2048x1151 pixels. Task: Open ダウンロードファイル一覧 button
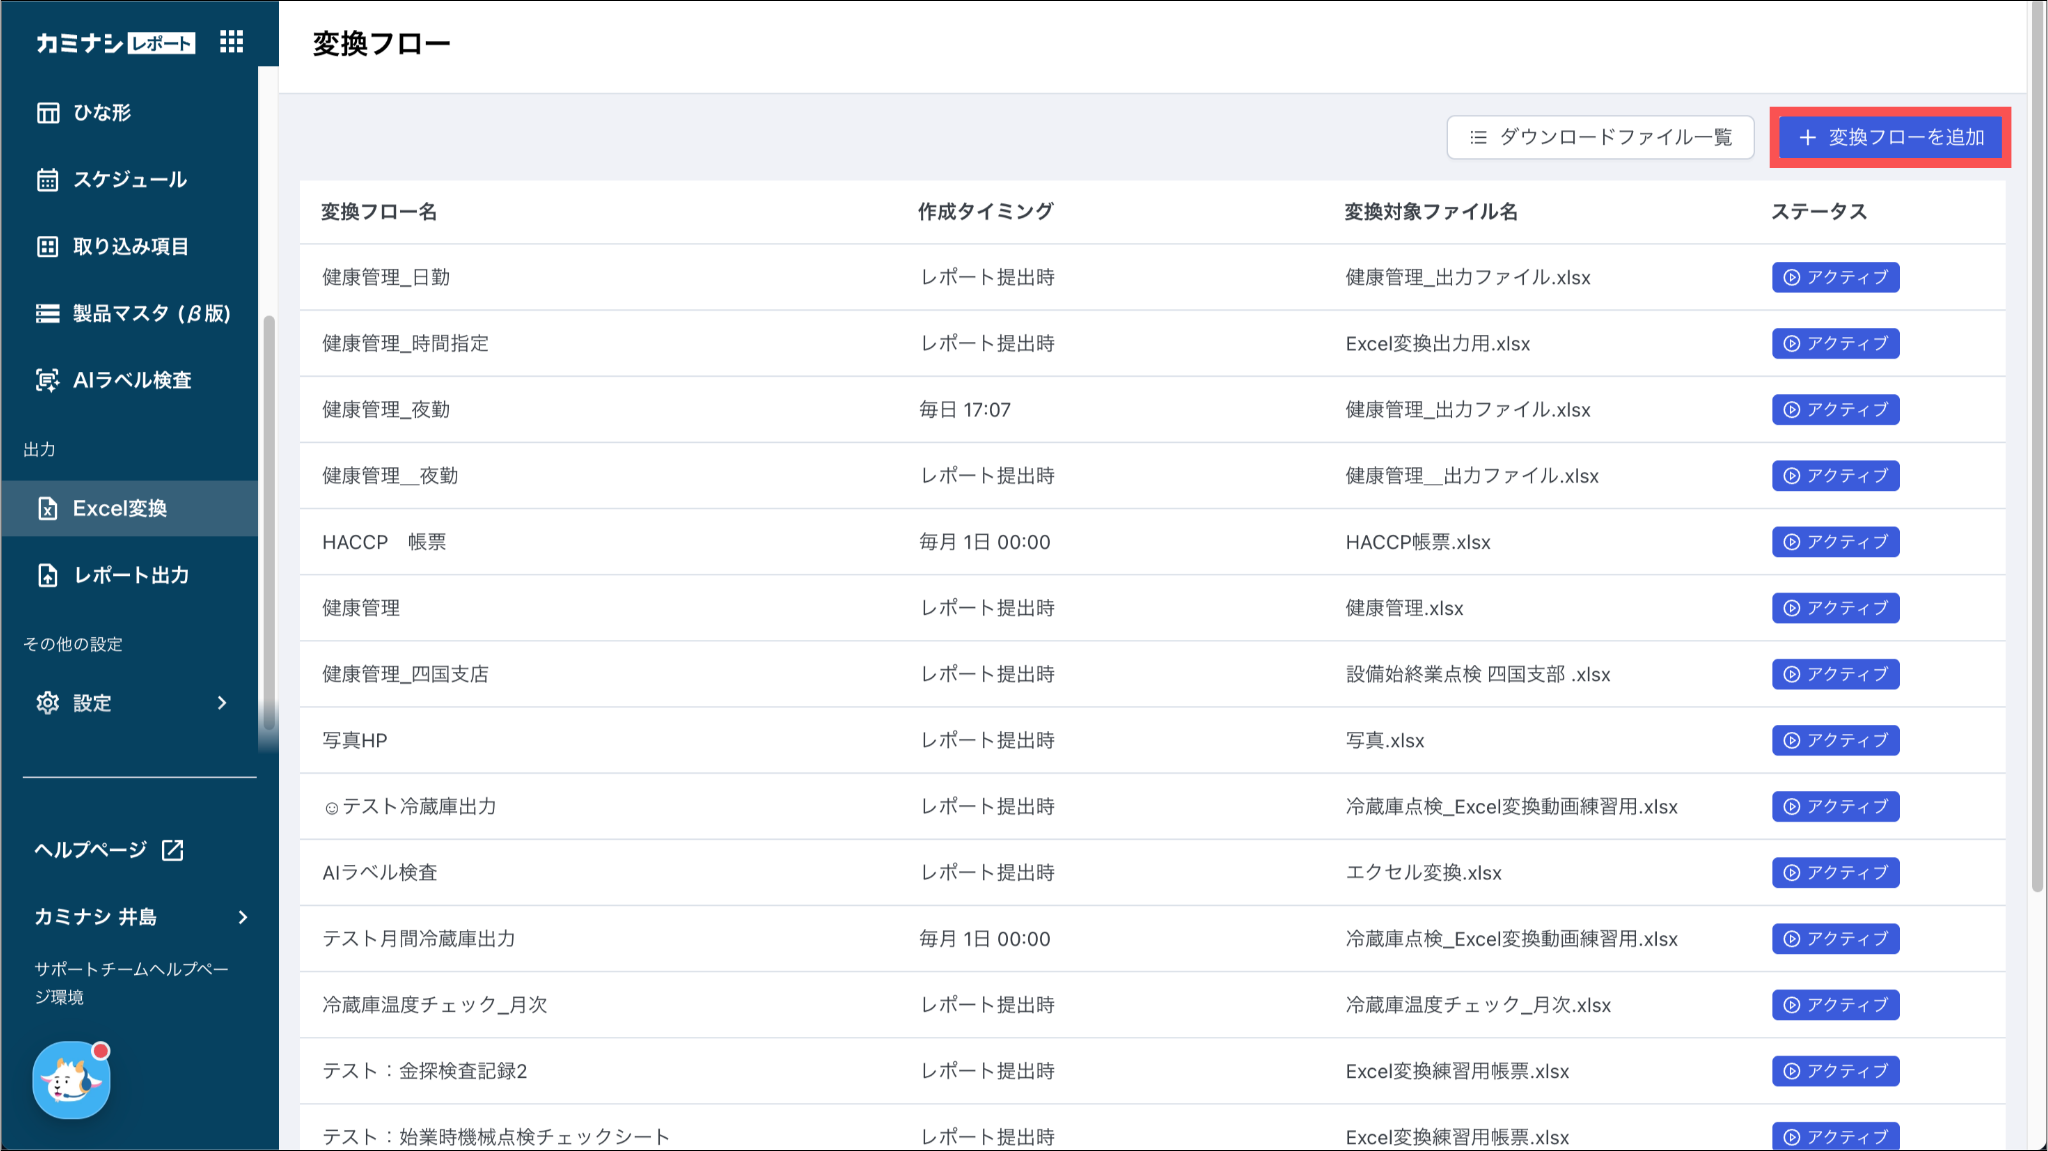tap(1600, 137)
